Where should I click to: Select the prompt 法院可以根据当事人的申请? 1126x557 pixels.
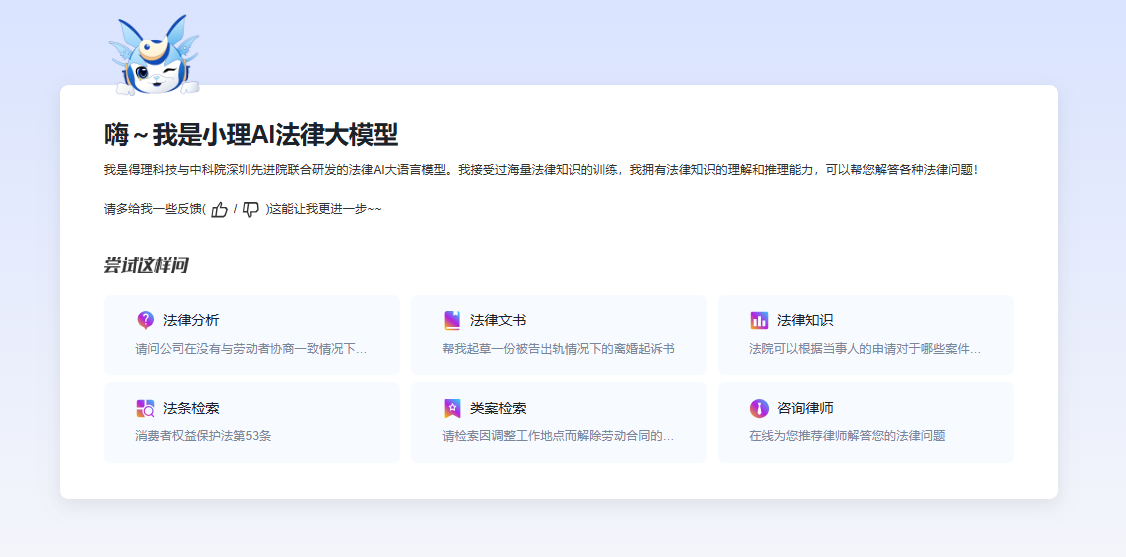pyautogui.click(x=865, y=350)
